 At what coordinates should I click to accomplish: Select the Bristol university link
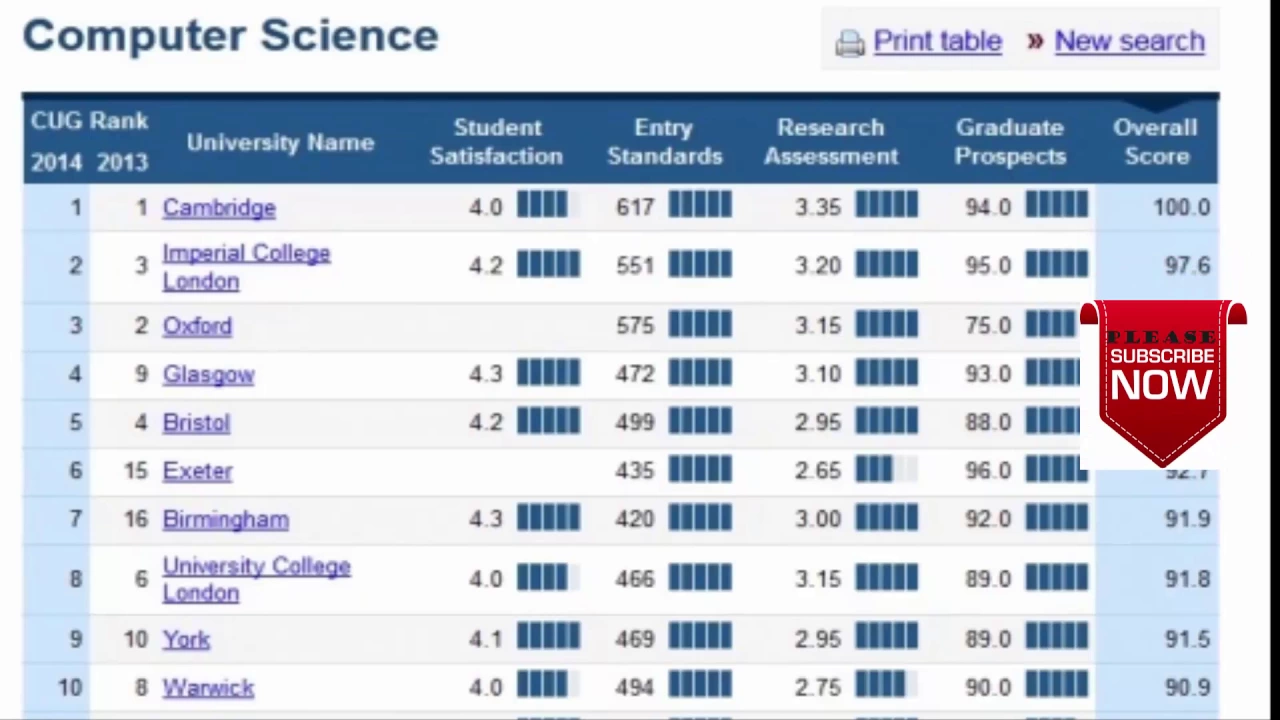point(196,422)
